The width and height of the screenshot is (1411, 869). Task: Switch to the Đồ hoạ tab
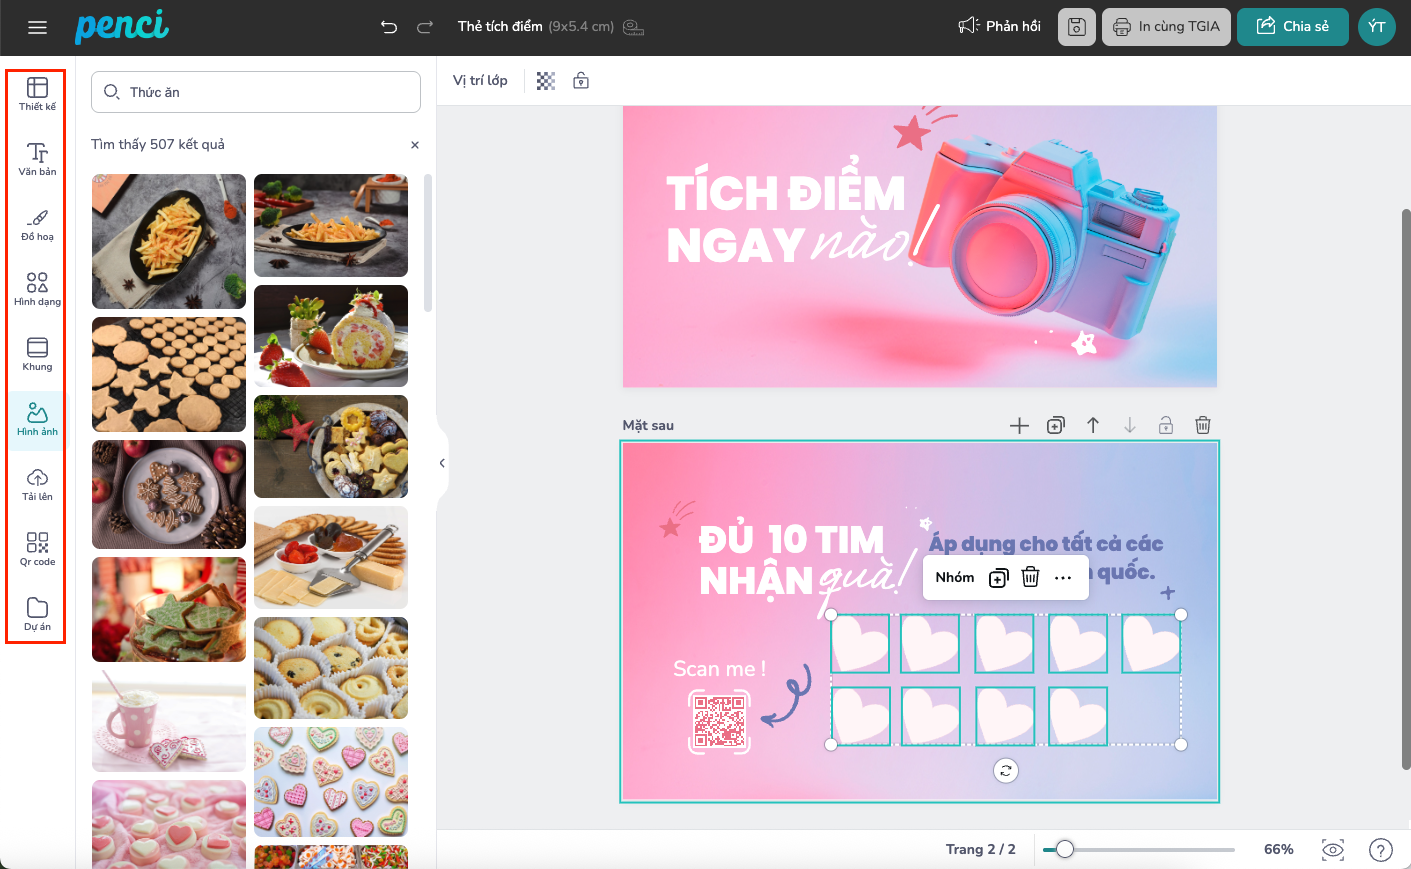[x=37, y=224]
